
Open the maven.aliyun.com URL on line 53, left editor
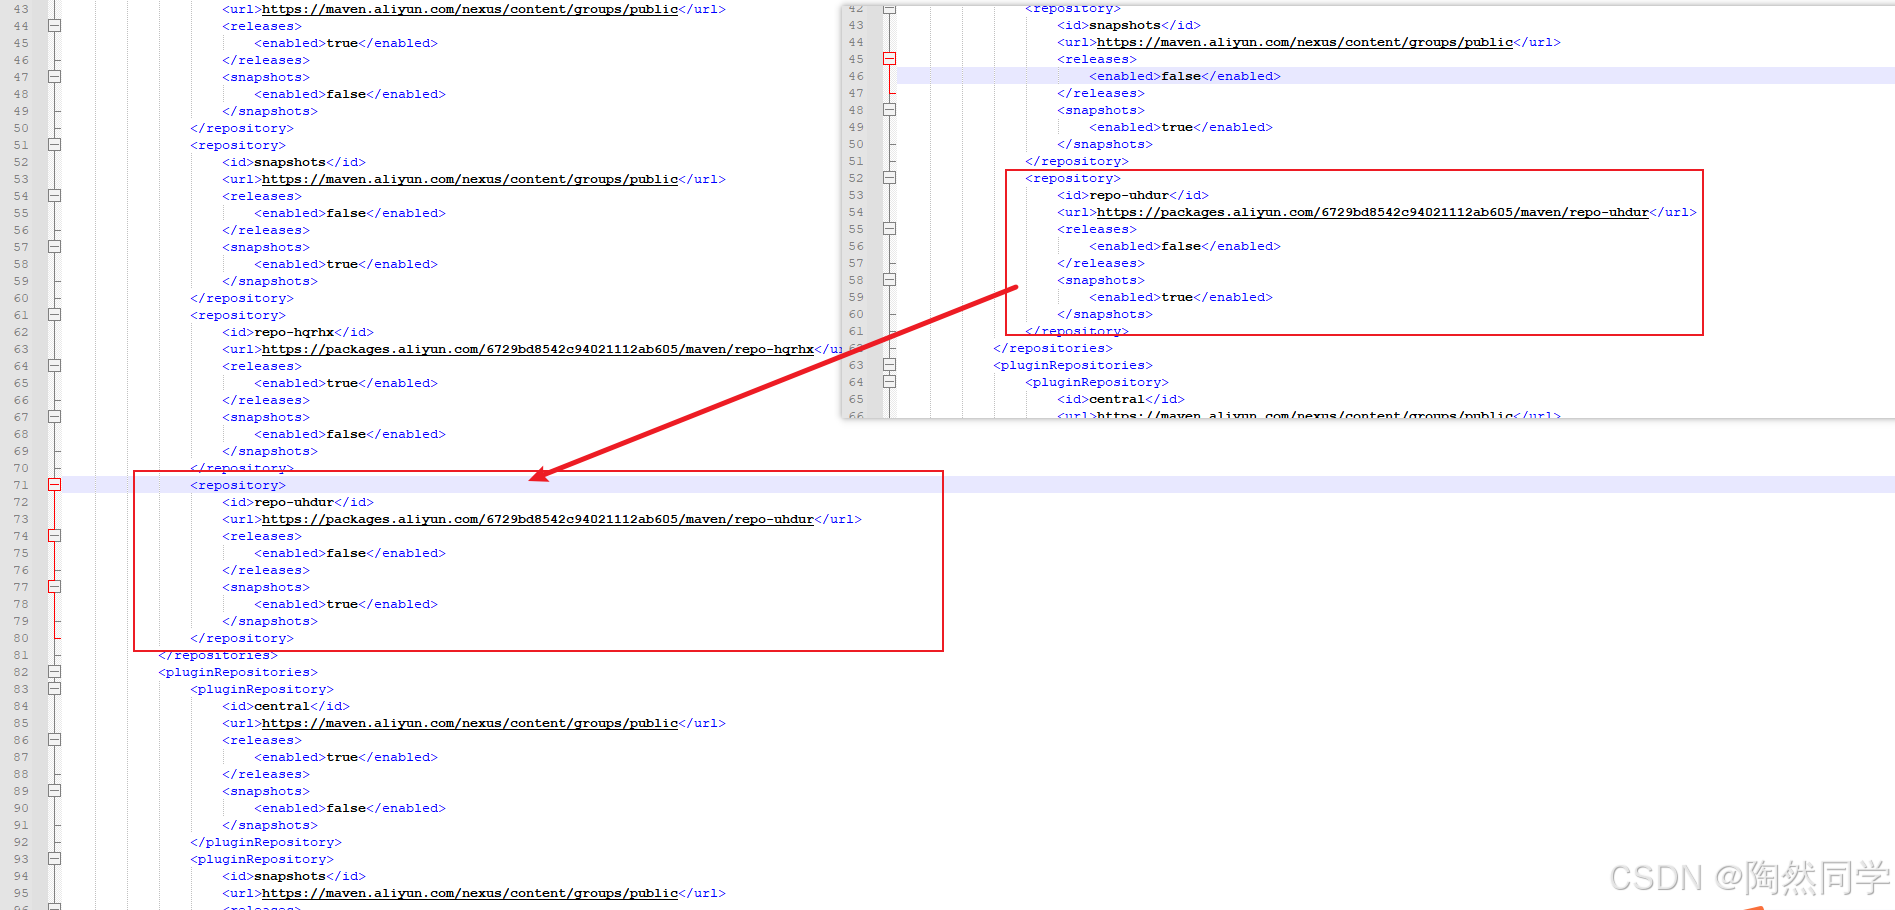point(470,179)
